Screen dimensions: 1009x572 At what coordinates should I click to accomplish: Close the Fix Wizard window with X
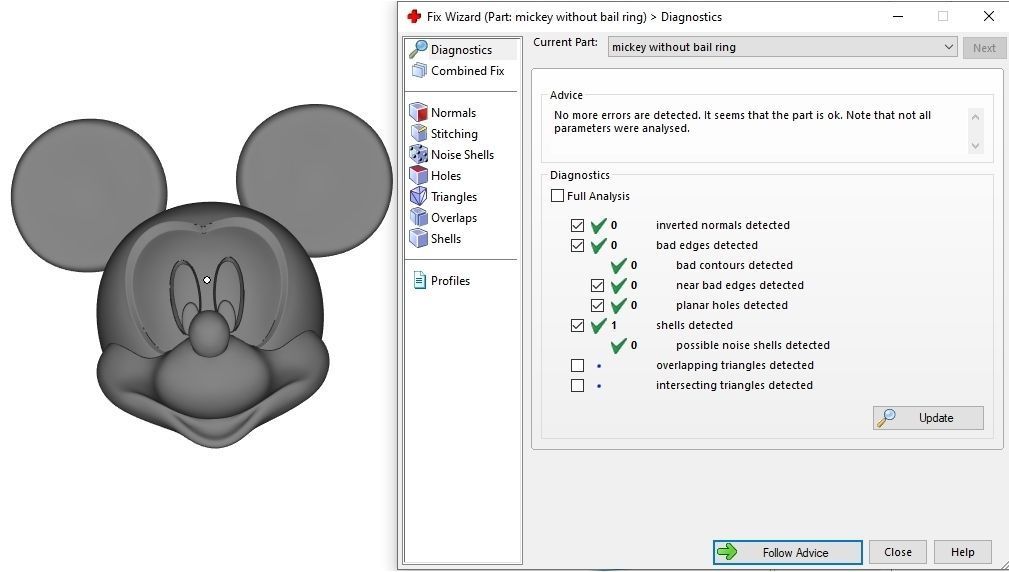(989, 16)
